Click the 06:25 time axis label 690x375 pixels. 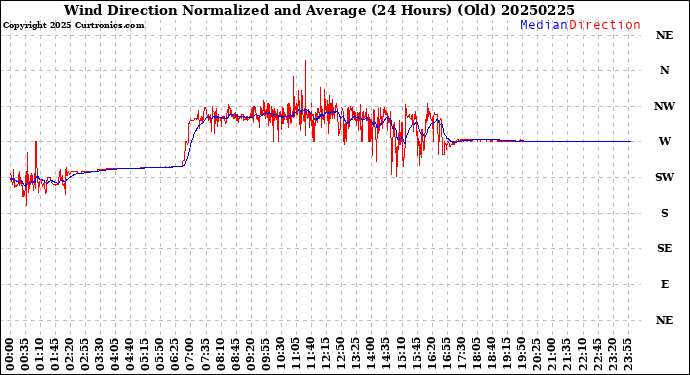(x=175, y=354)
